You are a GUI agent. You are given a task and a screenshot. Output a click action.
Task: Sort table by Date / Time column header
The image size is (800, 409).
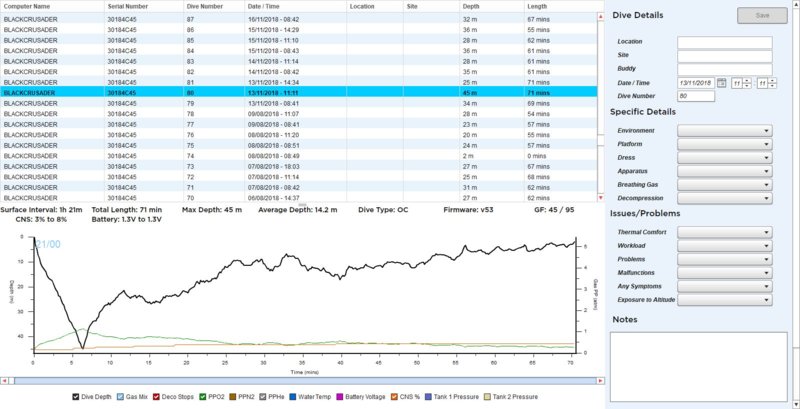(x=294, y=6)
